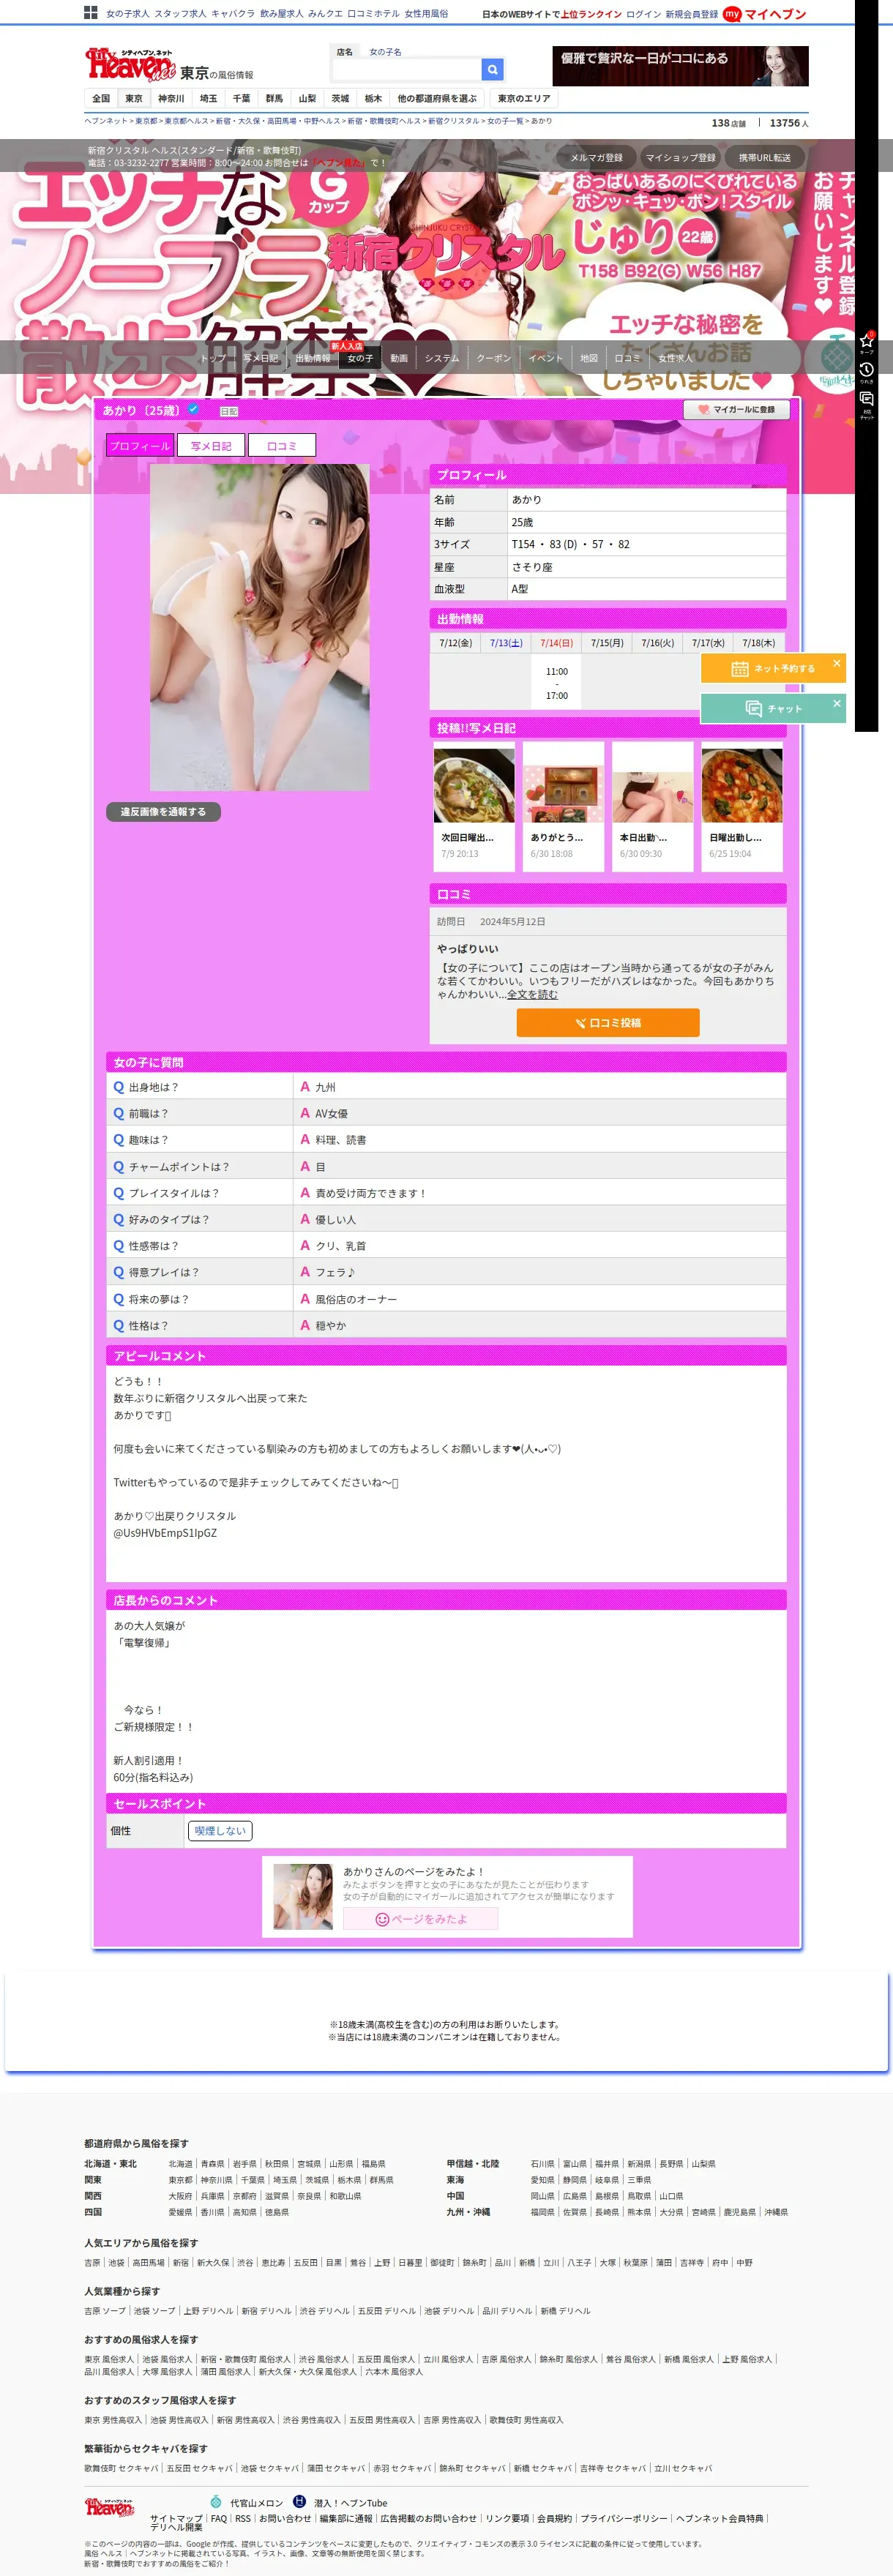The width and height of the screenshot is (893, 2576).
Task: Select the 全国 region tab
Action: [x=101, y=98]
